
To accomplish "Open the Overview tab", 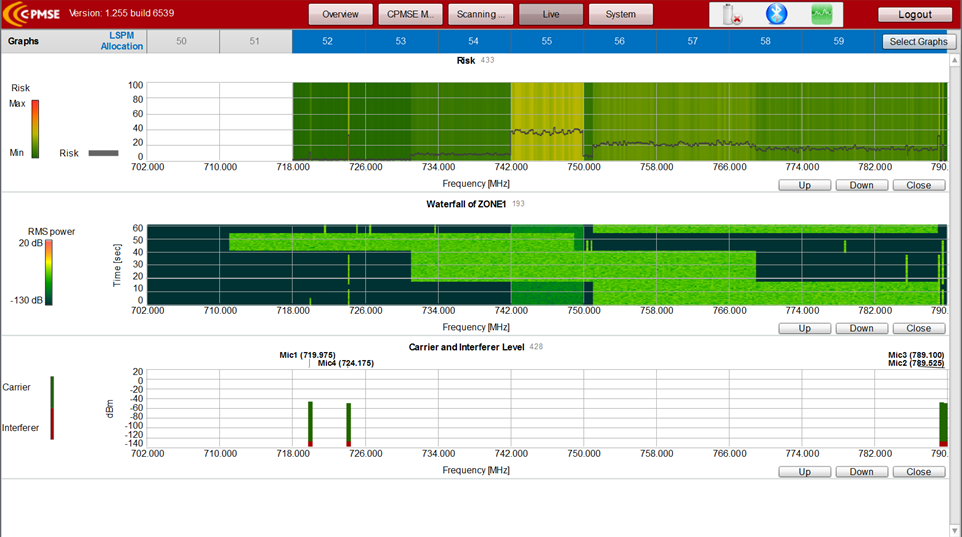I will [x=341, y=14].
